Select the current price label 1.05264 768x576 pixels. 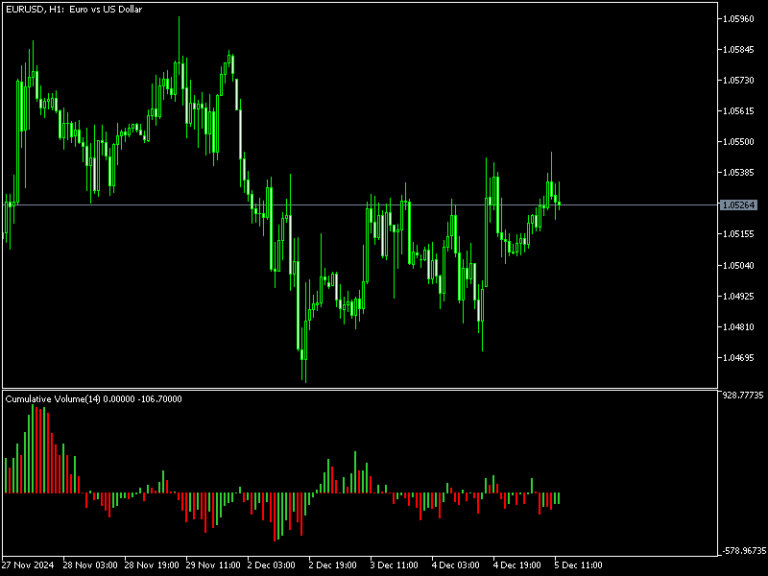(x=739, y=205)
